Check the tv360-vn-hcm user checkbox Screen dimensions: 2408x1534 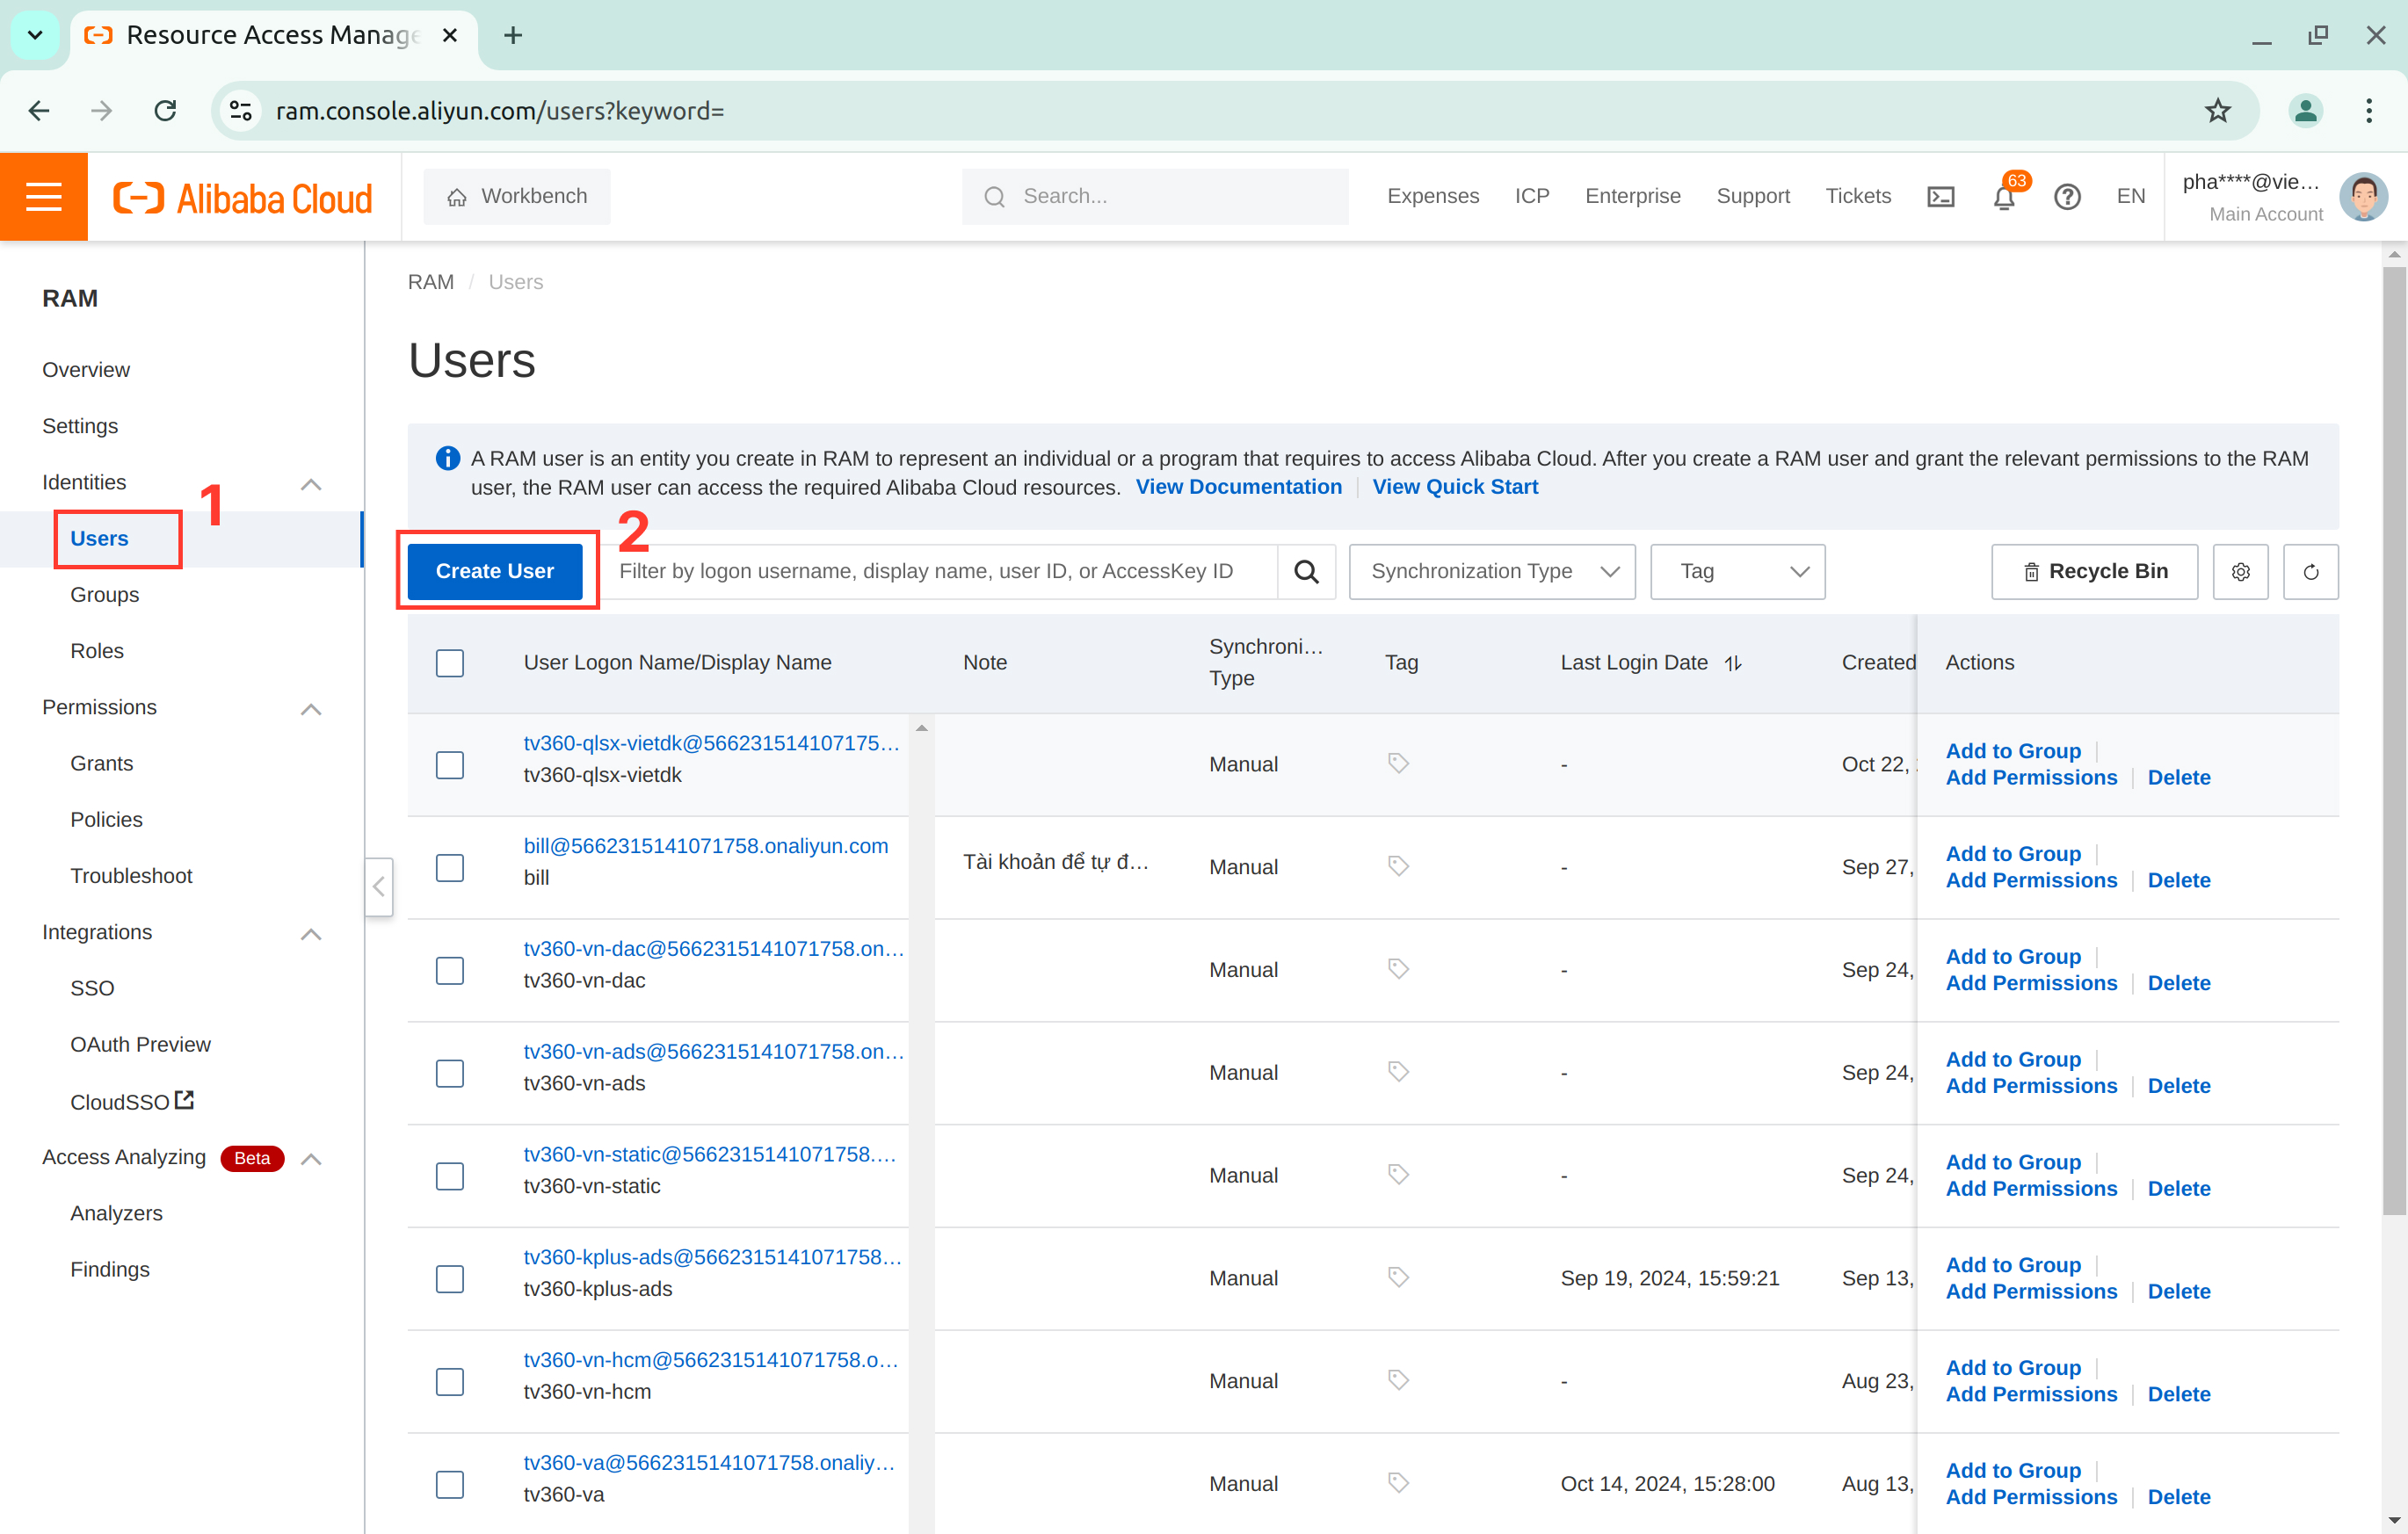(450, 1381)
